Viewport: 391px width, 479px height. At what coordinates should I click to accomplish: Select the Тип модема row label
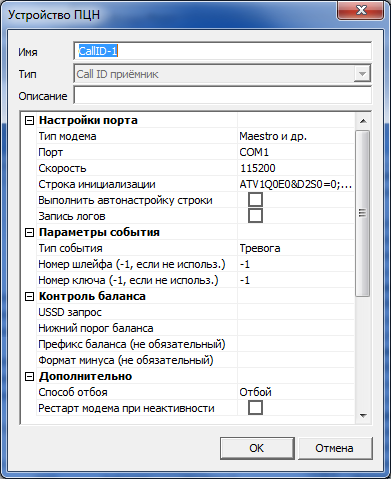pyautogui.click(x=67, y=136)
